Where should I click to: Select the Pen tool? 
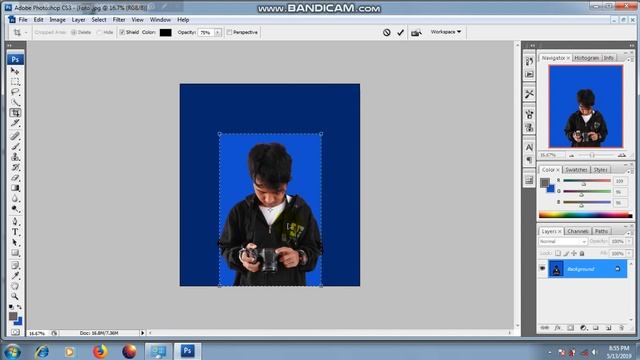15,222
